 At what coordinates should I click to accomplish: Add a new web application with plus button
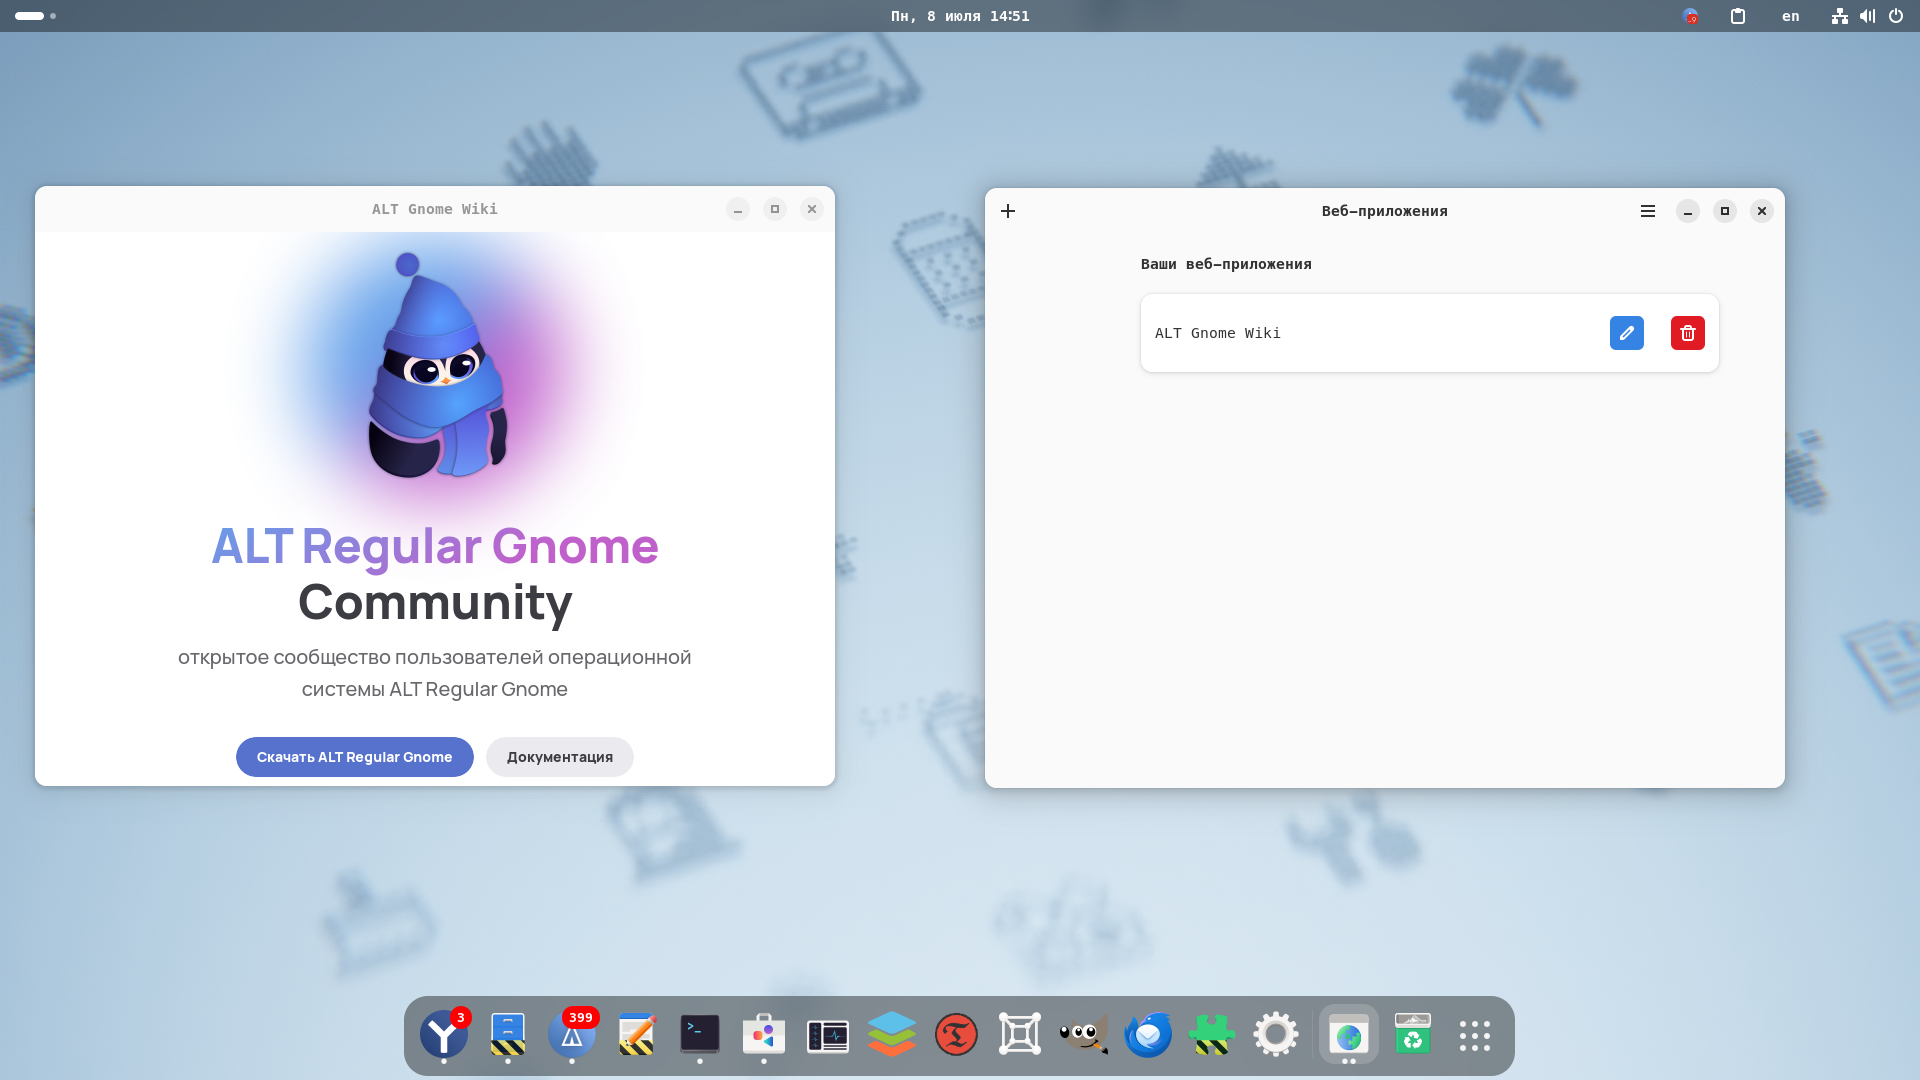tap(1008, 211)
